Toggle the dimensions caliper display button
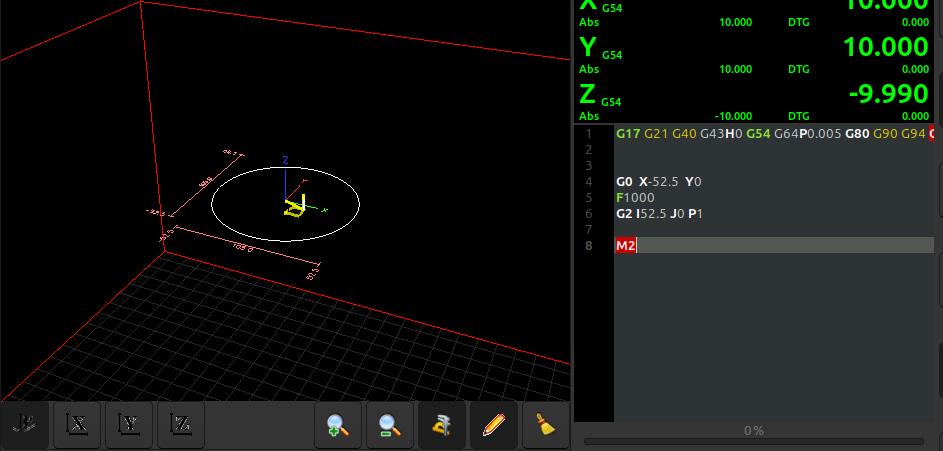 click(x=441, y=425)
